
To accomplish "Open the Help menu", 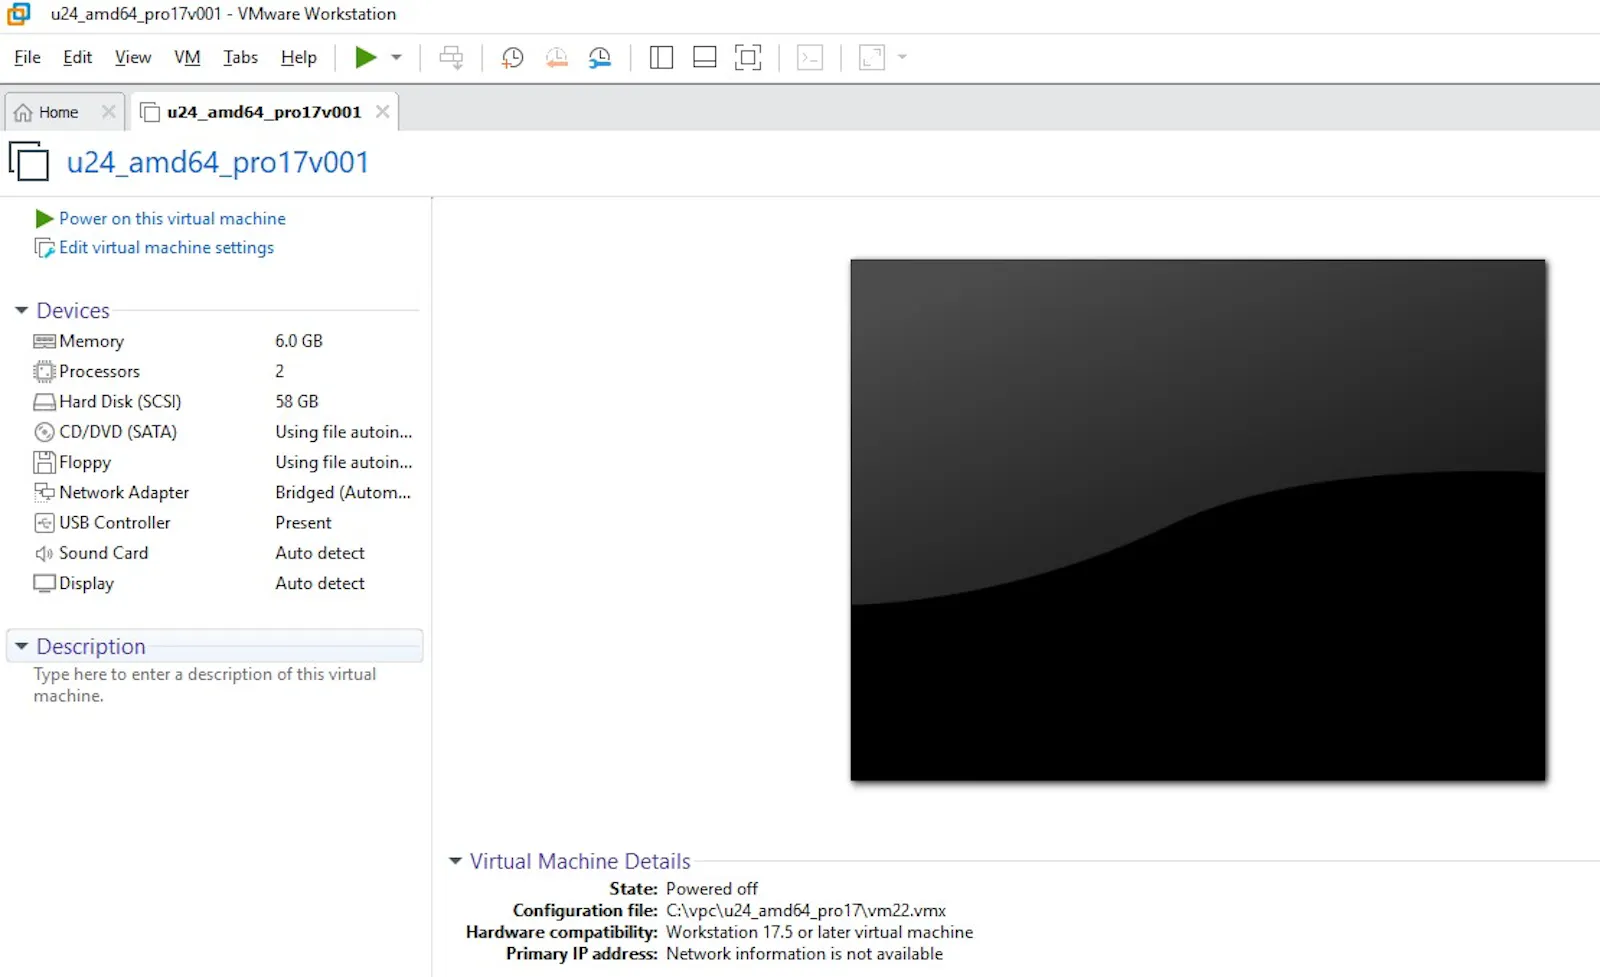I will pos(298,58).
